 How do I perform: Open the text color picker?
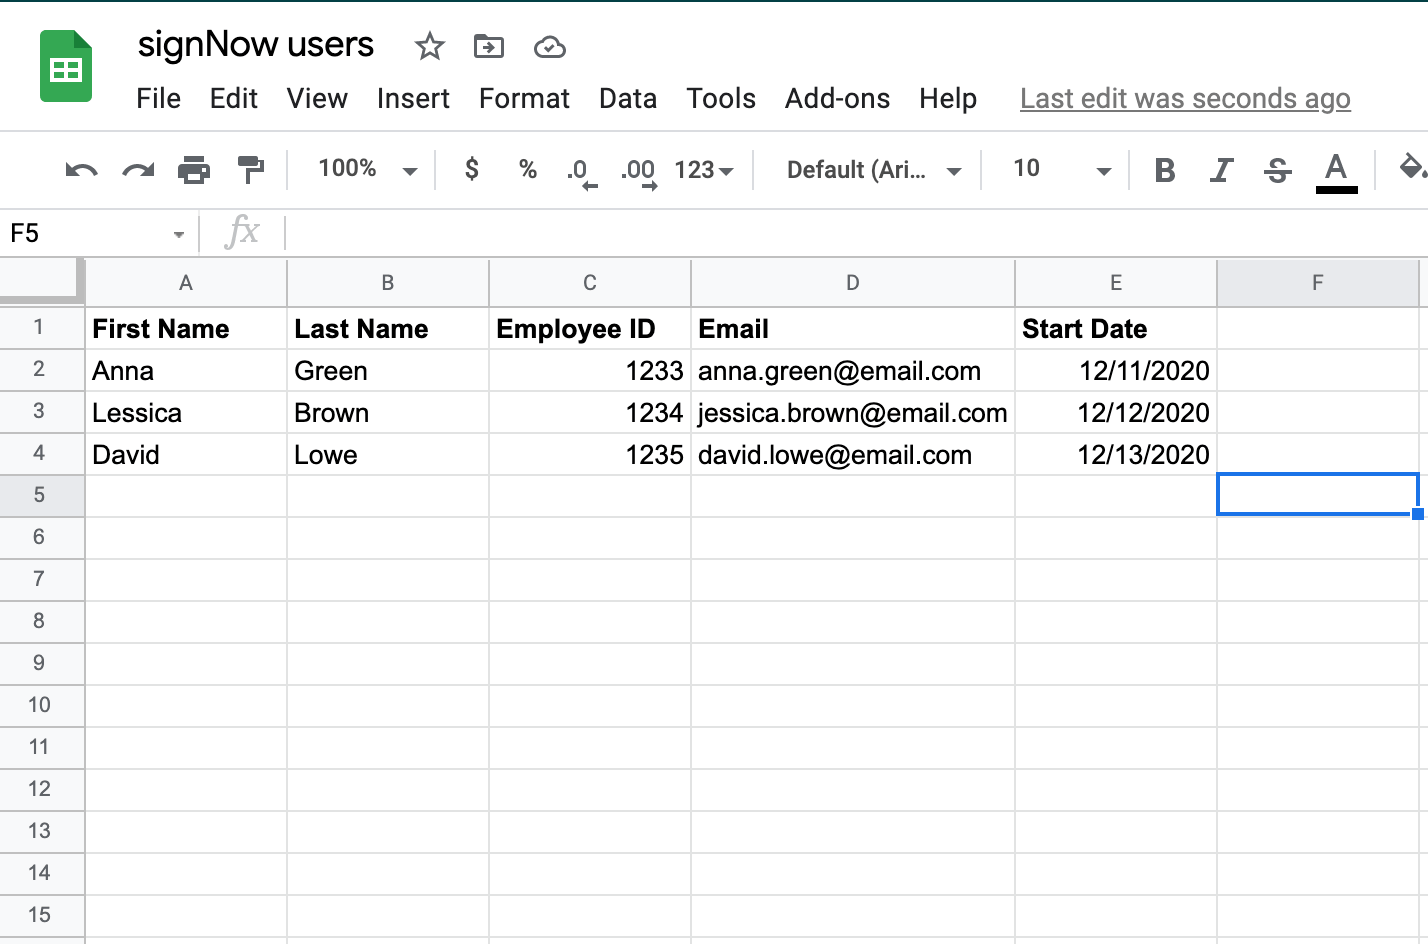tap(1335, 170)
